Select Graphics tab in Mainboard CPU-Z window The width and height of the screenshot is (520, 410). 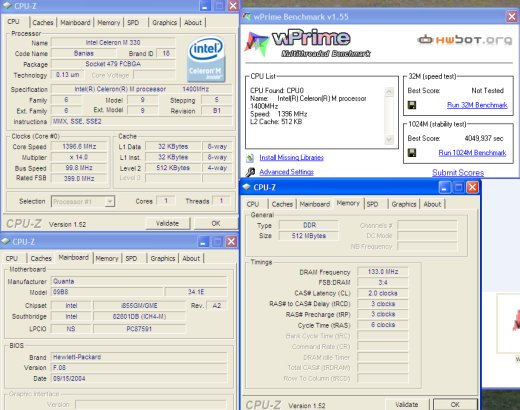[163, 258]
